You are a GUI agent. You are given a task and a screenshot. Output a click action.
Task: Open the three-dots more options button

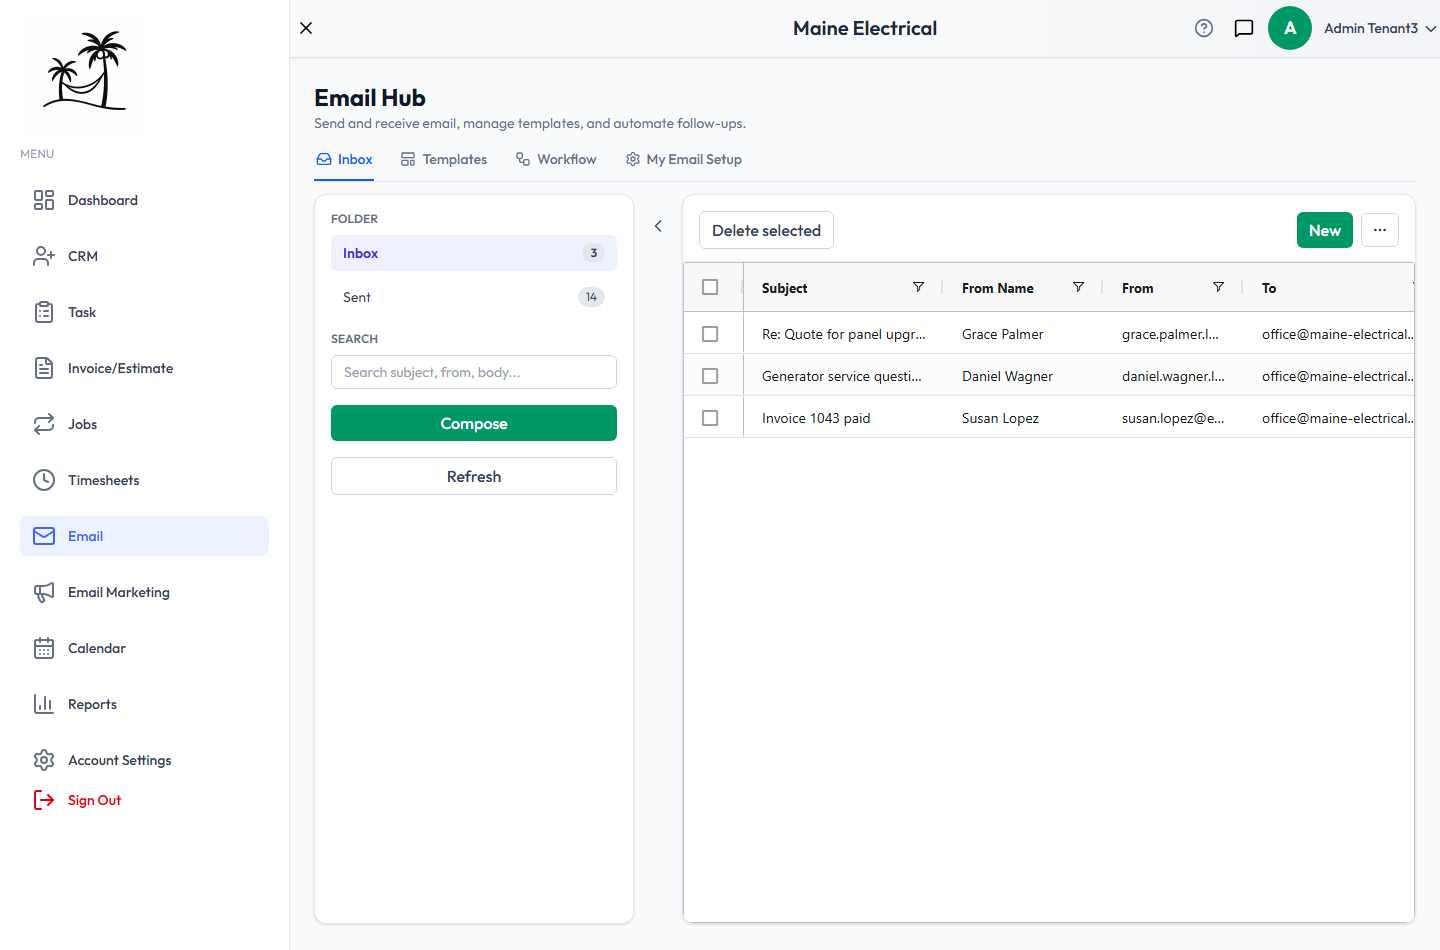1380,230
